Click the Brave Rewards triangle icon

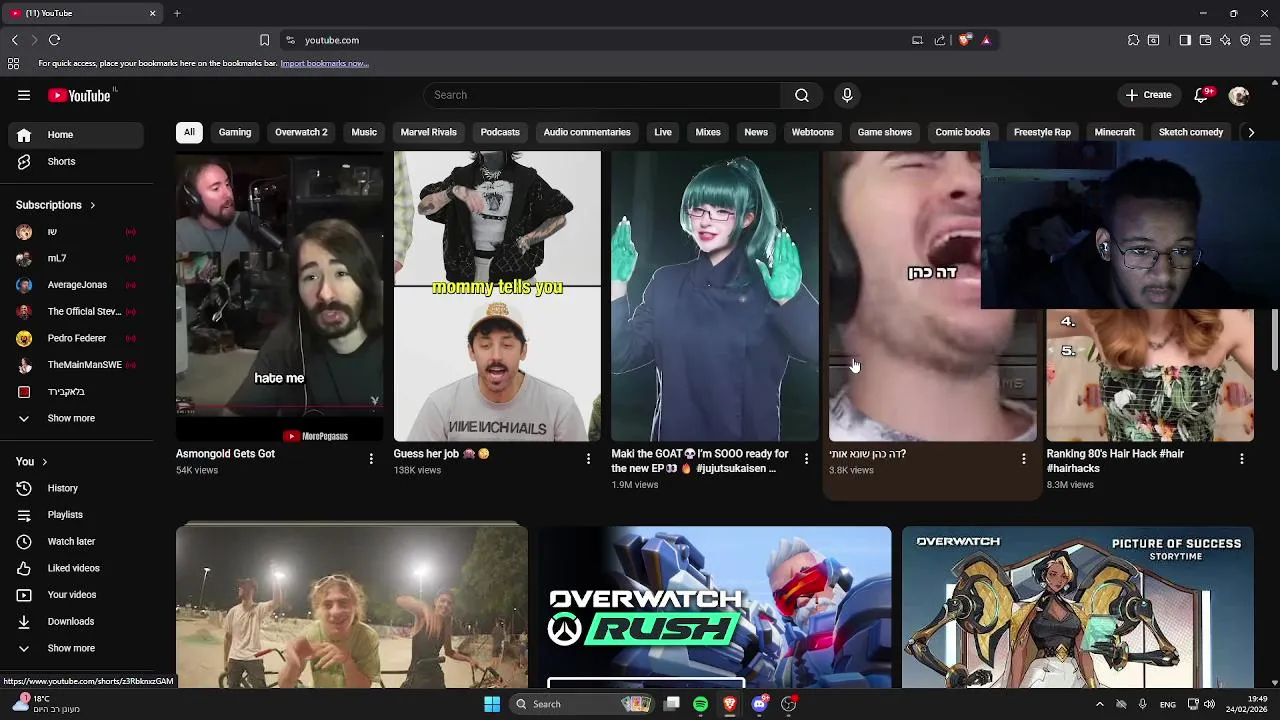coord(986,40)
